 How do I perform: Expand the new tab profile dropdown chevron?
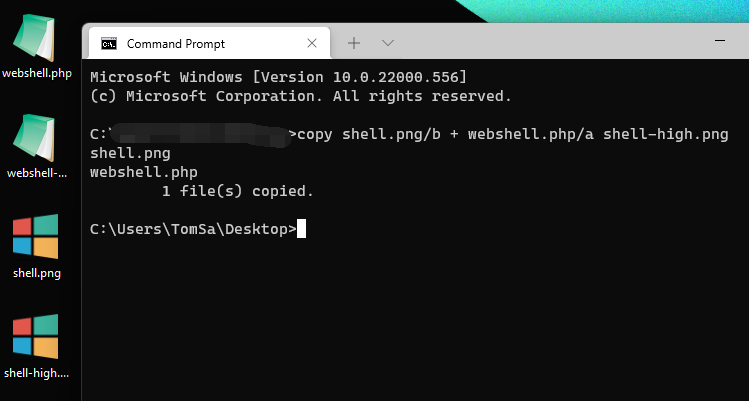(x=388, y=43)
